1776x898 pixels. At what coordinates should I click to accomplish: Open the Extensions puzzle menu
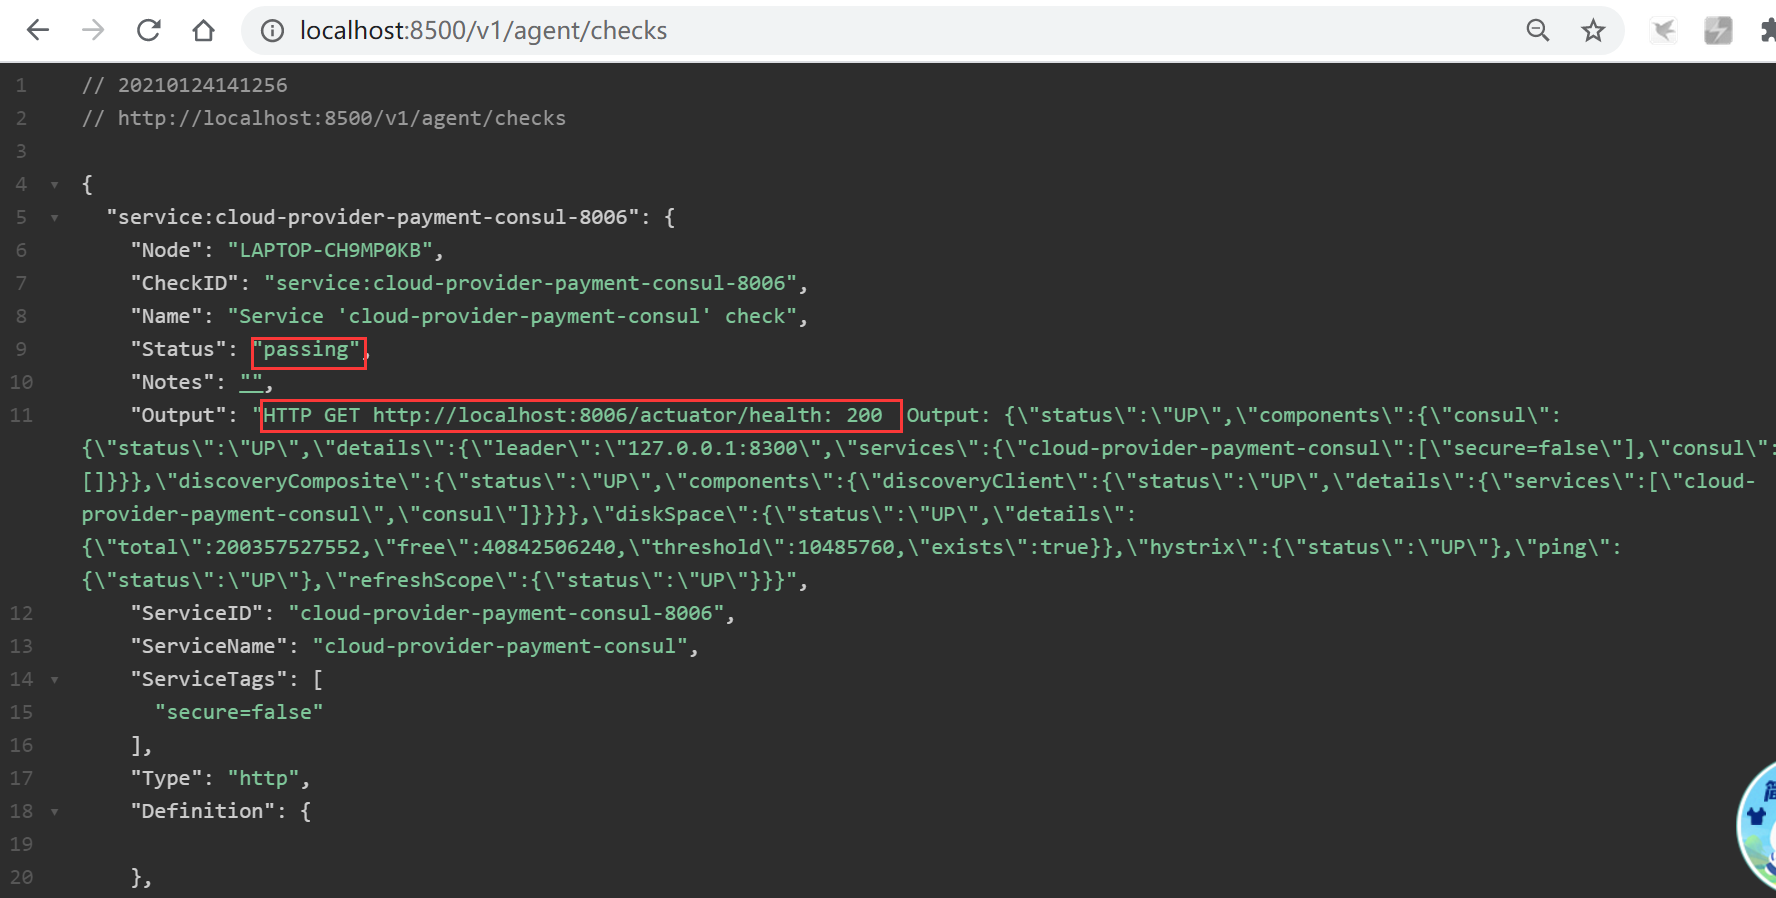1767,31
